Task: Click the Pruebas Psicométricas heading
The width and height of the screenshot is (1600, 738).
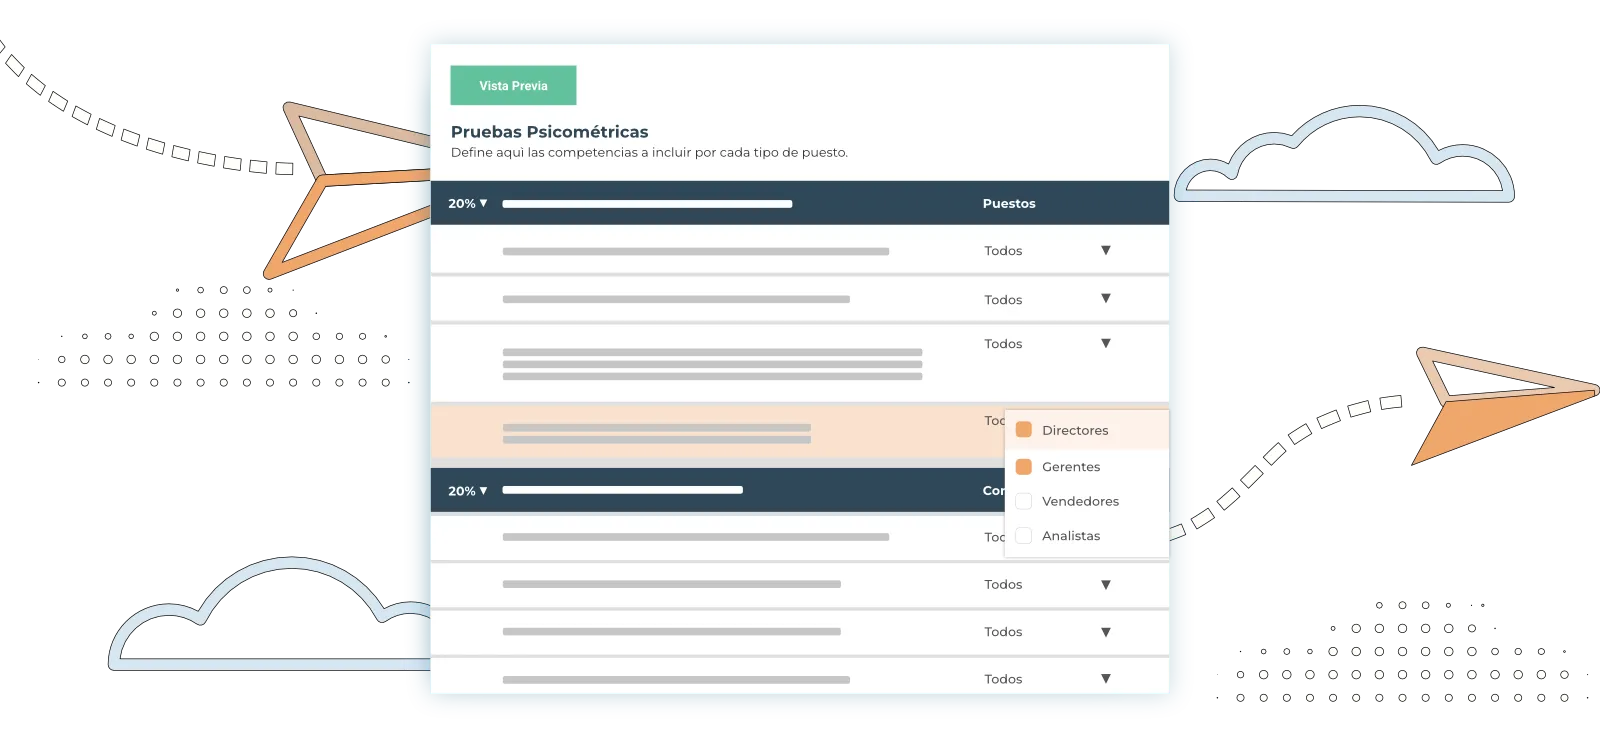Action: tap(549, 132)
